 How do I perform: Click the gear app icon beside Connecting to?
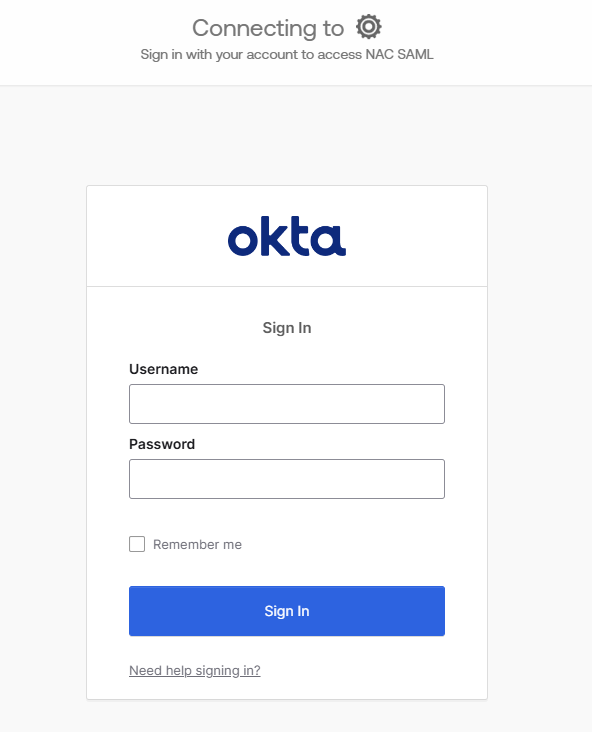tap(369, 27)
